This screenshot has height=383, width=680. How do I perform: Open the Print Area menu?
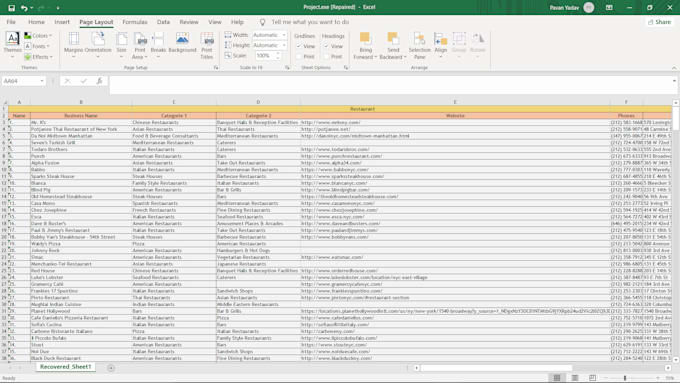coord(140,45)
